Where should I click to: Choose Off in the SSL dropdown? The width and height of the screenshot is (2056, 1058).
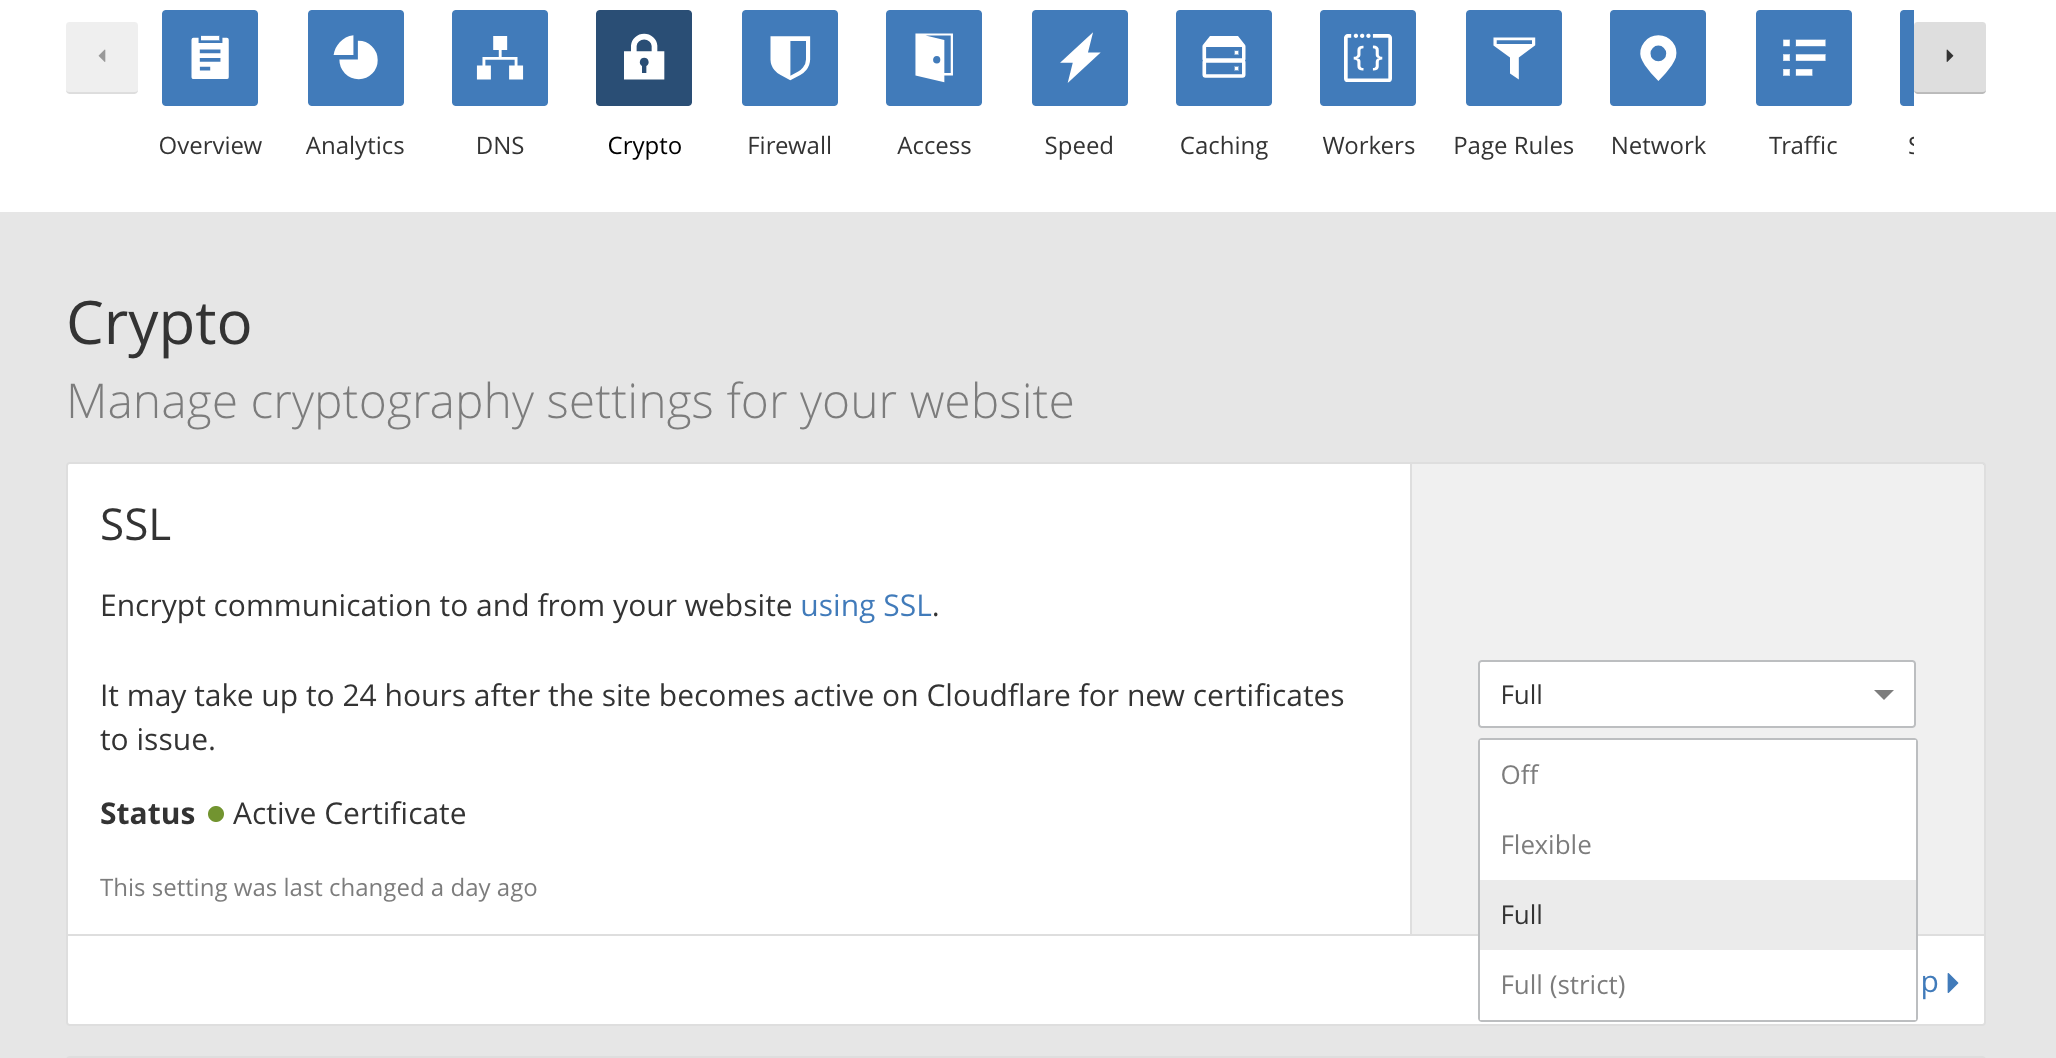[1696, 775]
